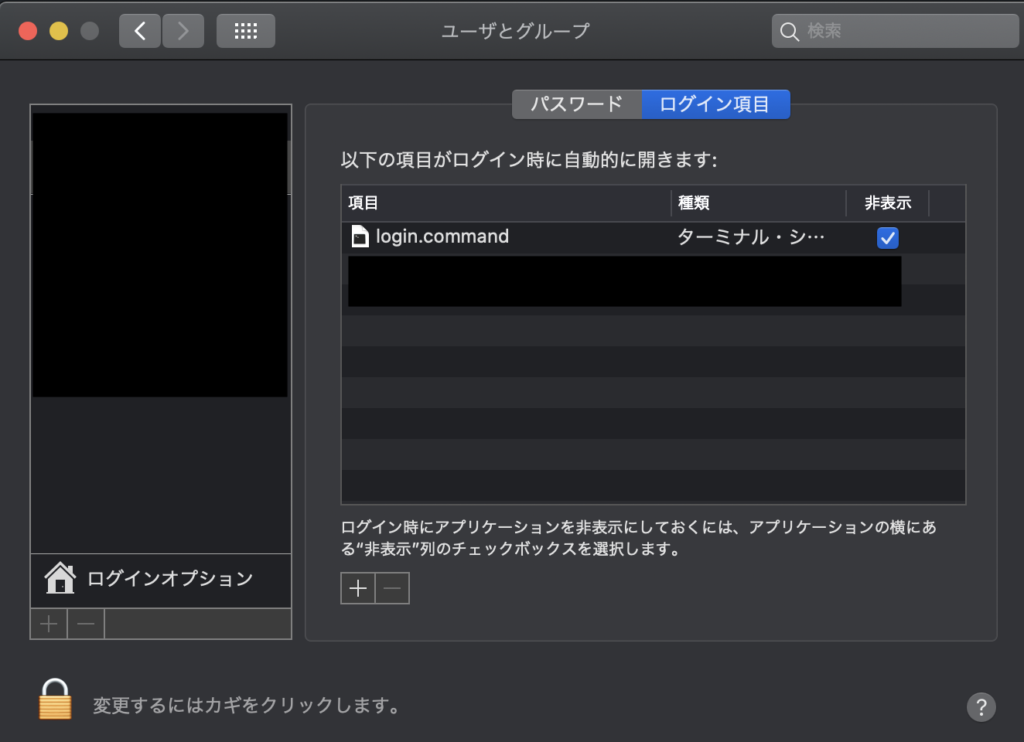The image size is (1024, 742).
Task: Click the house icon for ログインオプション
Action: click(60, 578)
